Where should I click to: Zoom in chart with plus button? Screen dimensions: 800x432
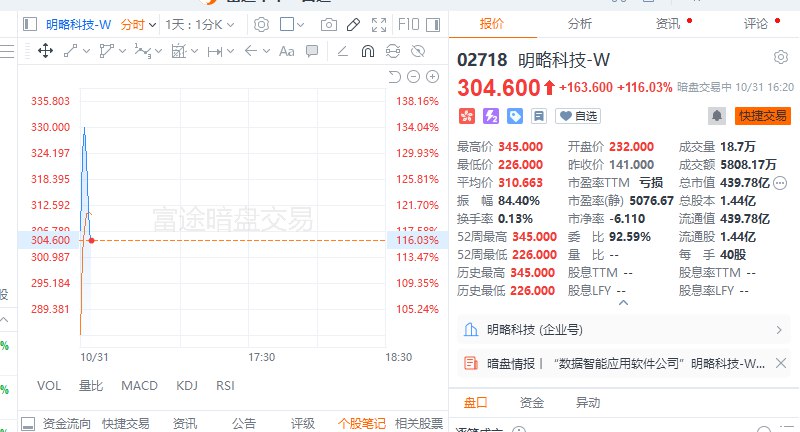(433, 77)
